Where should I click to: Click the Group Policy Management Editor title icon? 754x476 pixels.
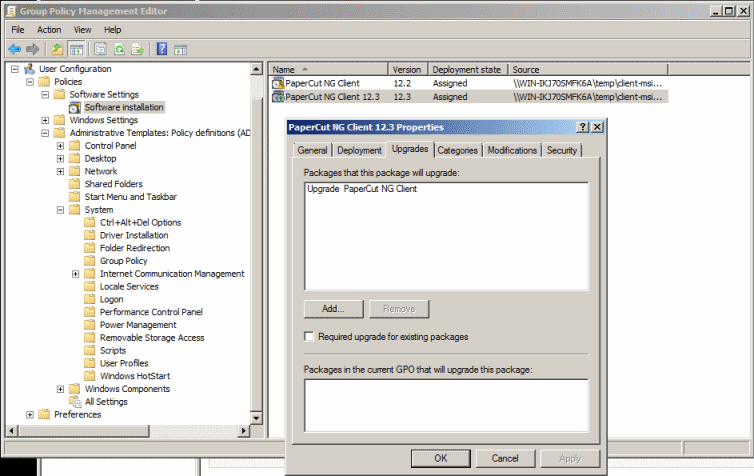[11, 11]
